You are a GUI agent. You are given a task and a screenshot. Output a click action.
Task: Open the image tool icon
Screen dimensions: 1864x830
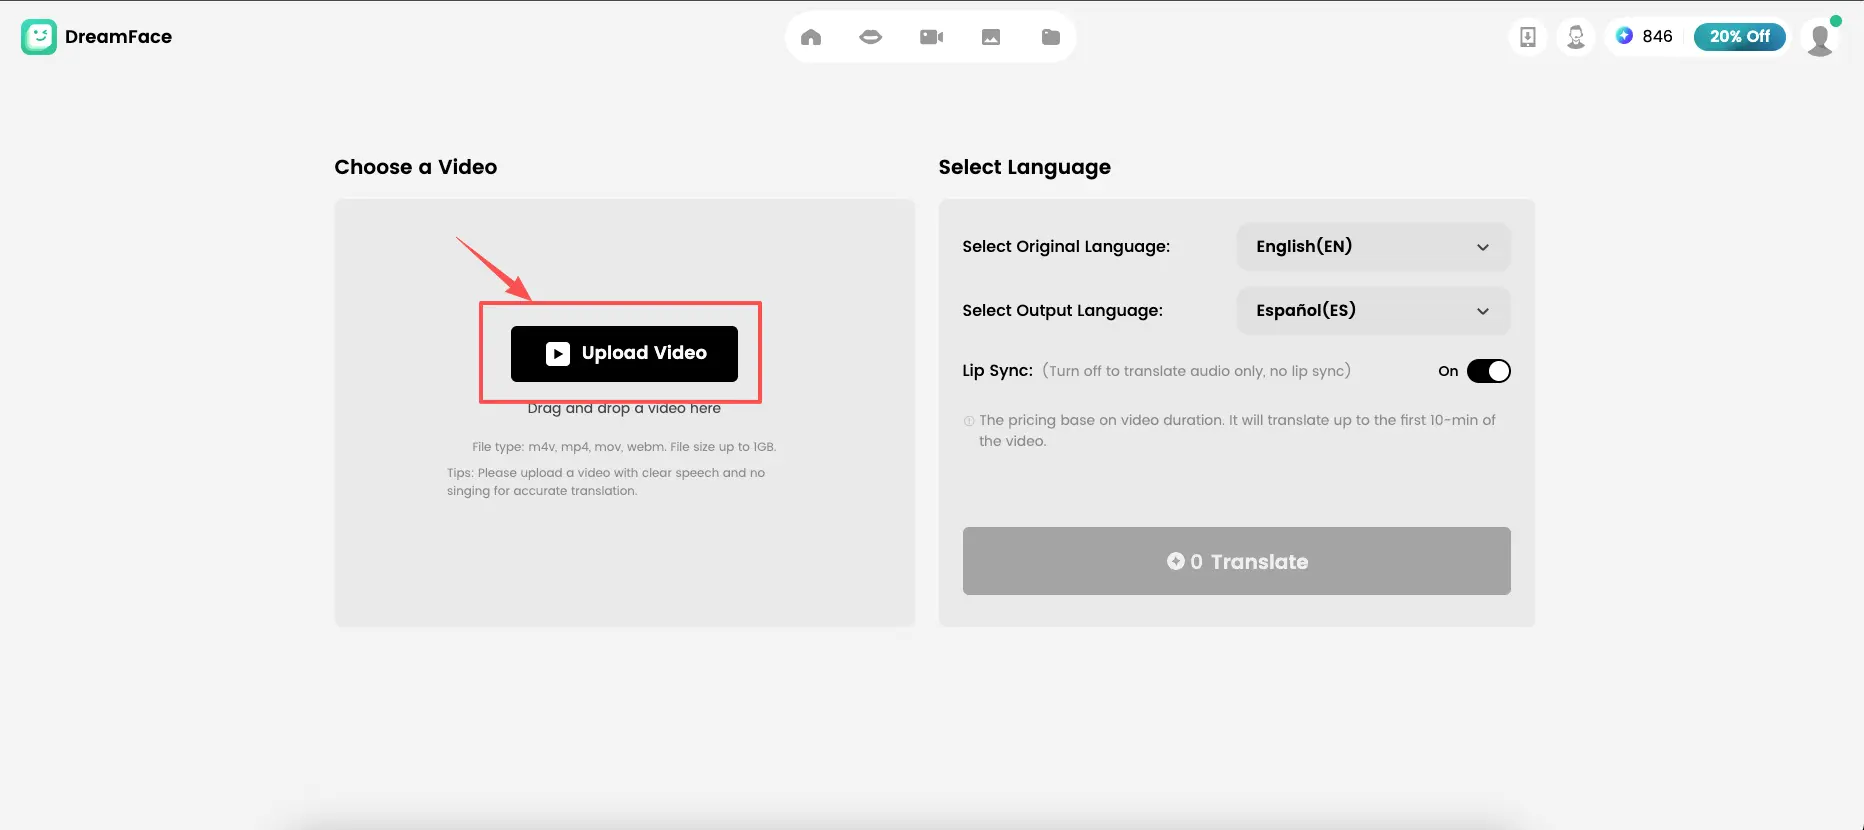click(991, 37)
